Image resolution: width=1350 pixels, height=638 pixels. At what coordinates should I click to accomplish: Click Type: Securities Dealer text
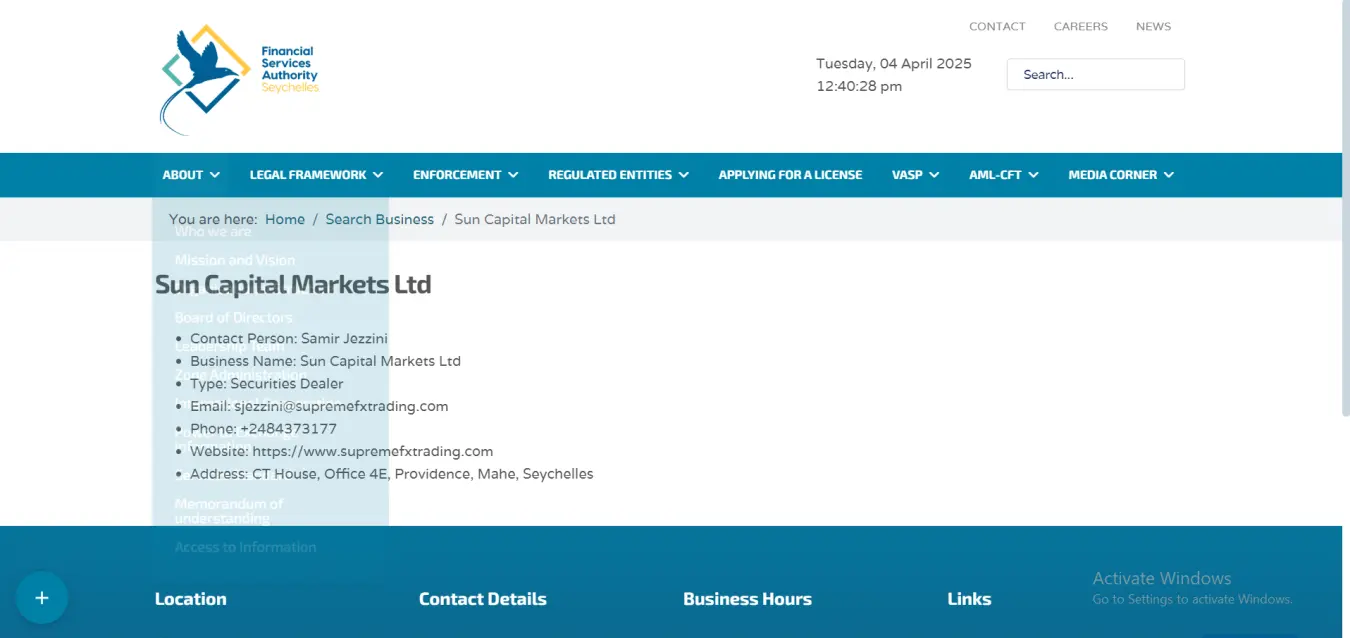[267, 384]
